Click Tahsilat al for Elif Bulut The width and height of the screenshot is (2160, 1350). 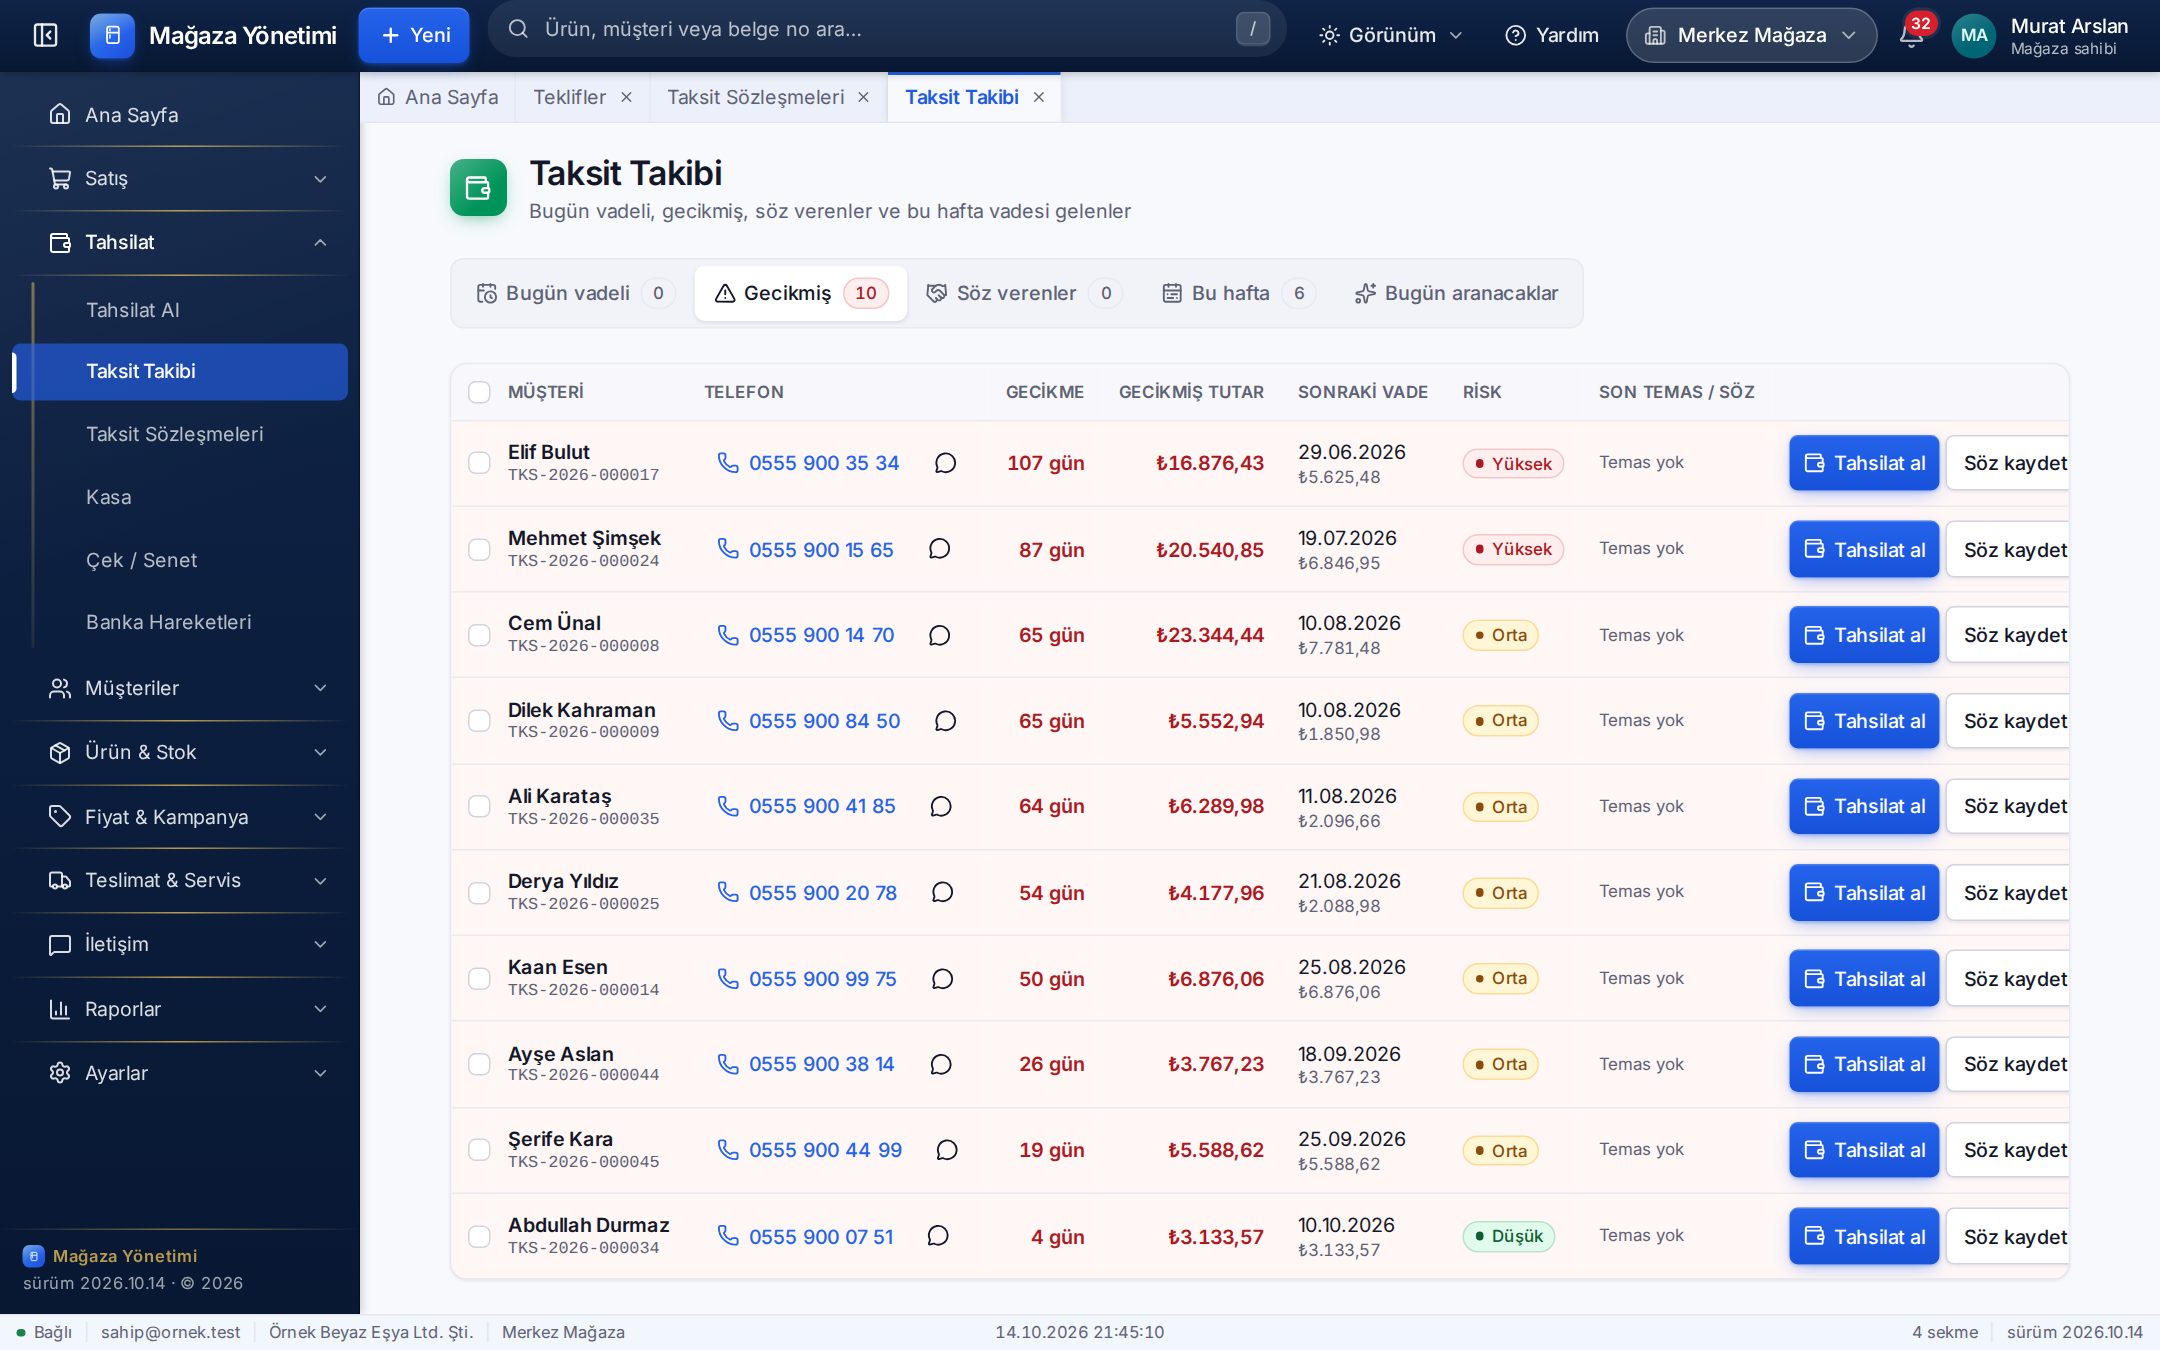(1864, 463)
